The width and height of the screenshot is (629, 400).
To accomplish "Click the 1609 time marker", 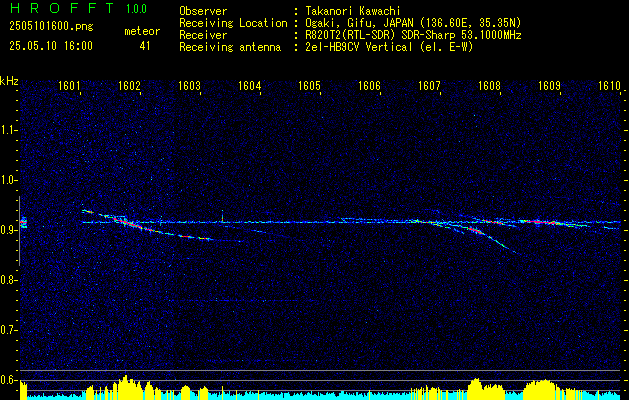I will 550,85.
